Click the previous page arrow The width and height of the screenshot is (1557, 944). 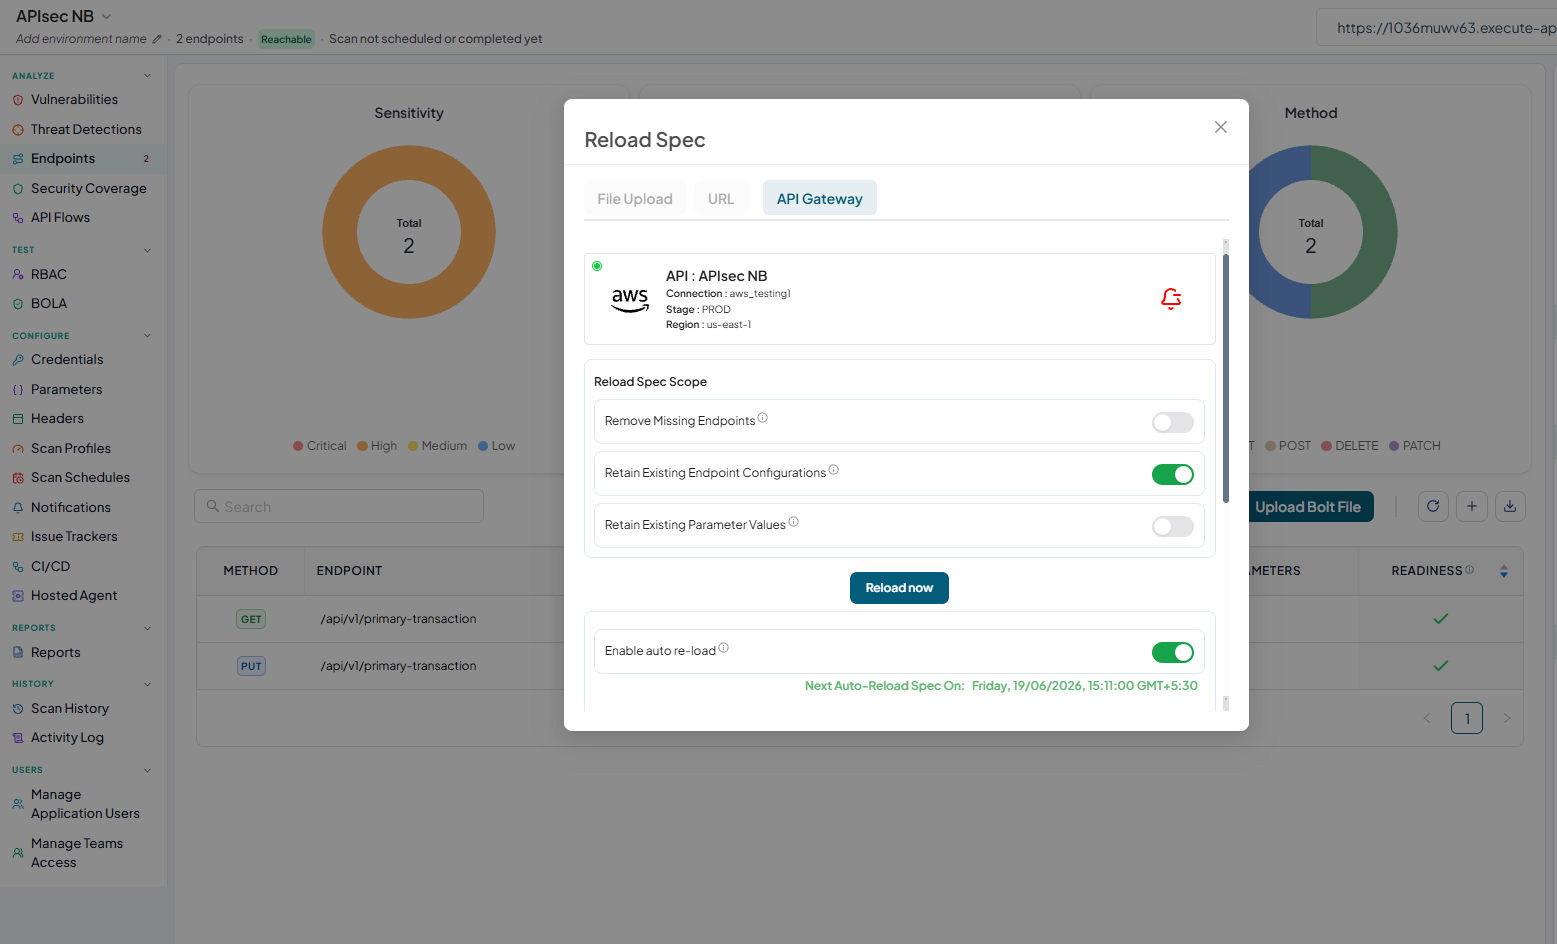(x=1427, y=718)
